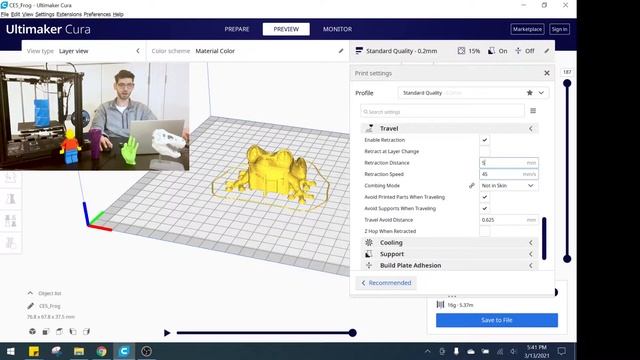640x360 pixels.
Task: Expand the Build Plate Adhesion section
Action: (x=531, y=265)
